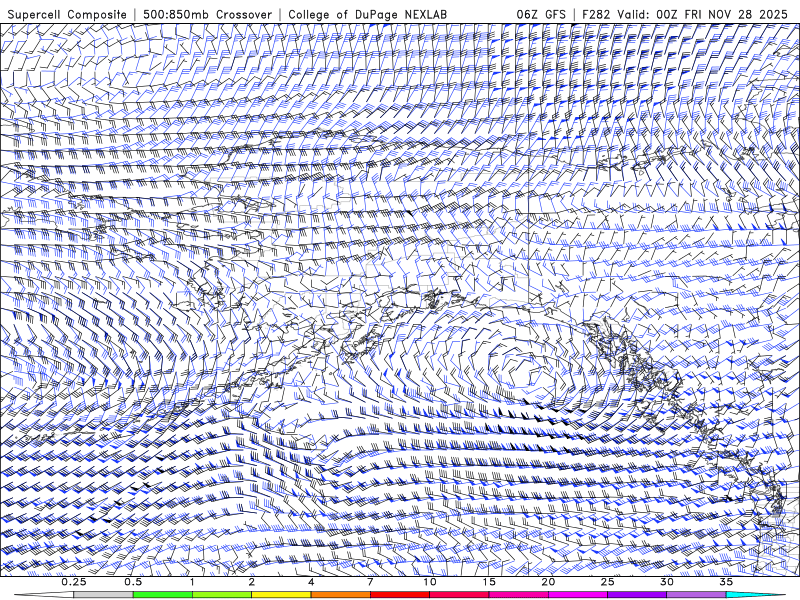Click the '06Z GFS' model run label
Viewport: 800px width, 600px height.
coord(541,14)
